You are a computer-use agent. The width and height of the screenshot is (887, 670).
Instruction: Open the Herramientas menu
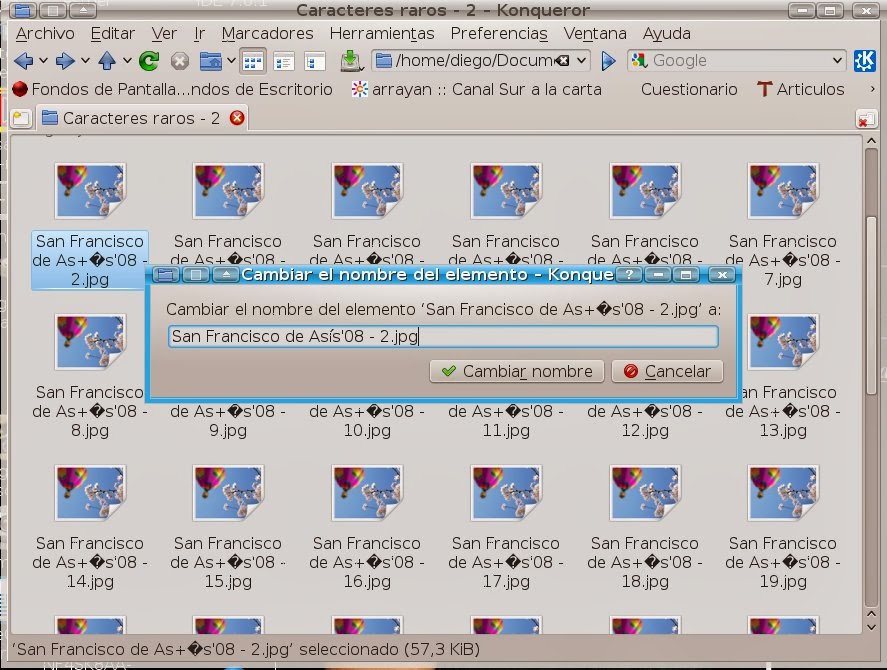tap(382, 33)
